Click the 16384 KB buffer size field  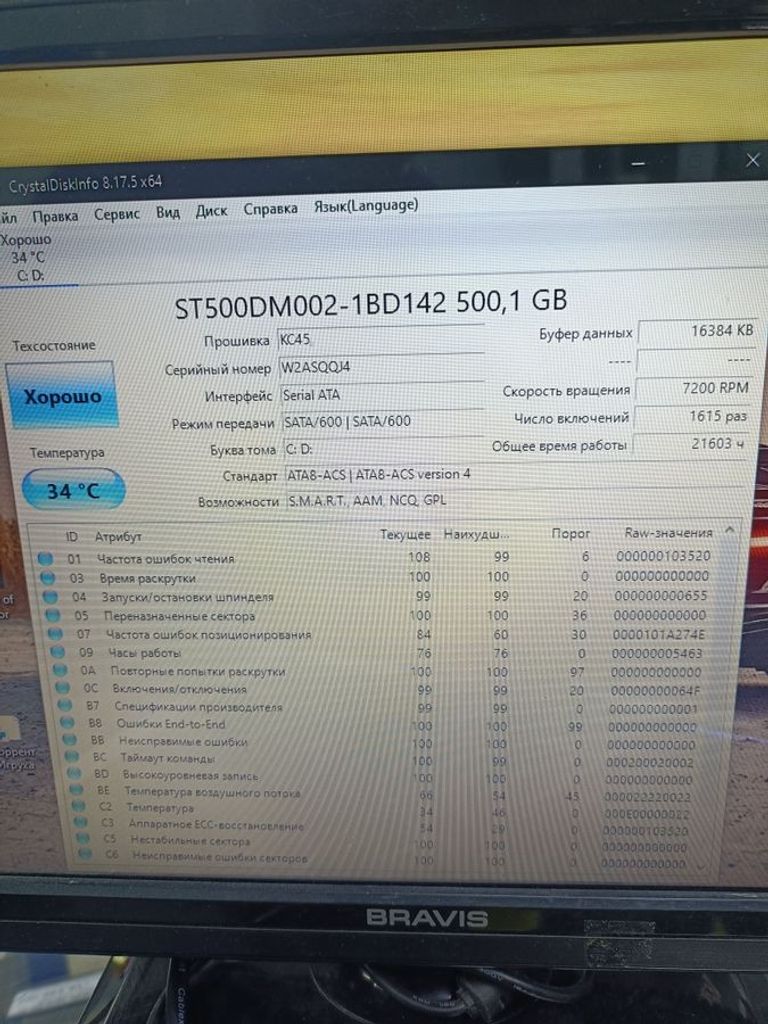[x=697, y=331]
